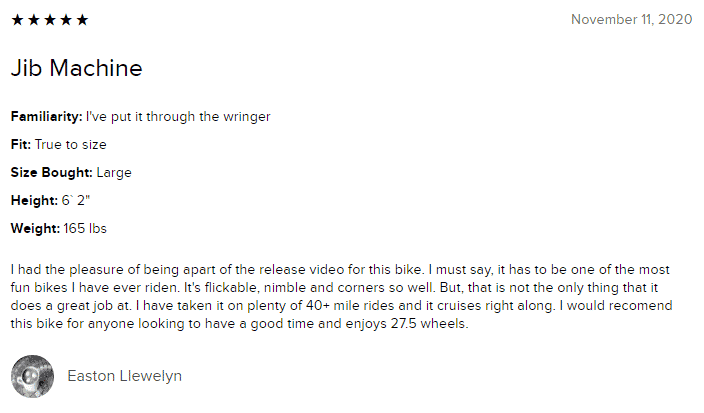The width and height of the screenshot is (704, 413).
Task: Click the review paragraph's first line
Action: pos(340,269)
